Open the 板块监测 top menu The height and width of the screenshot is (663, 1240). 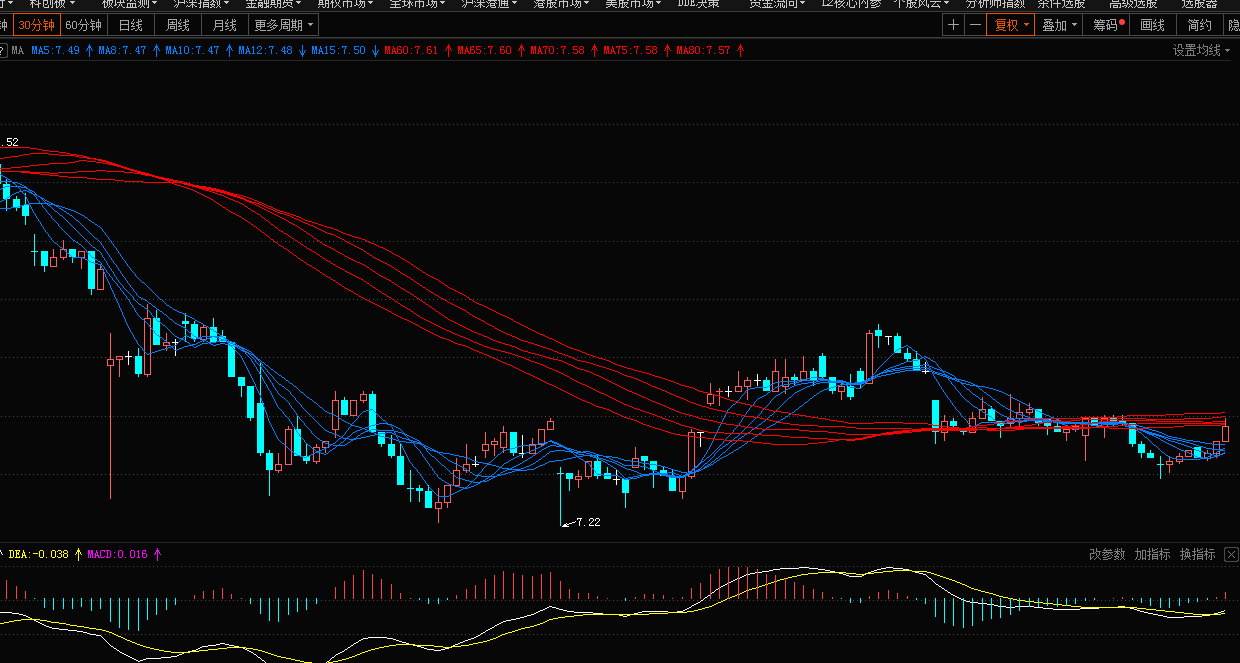pos(130,4)
